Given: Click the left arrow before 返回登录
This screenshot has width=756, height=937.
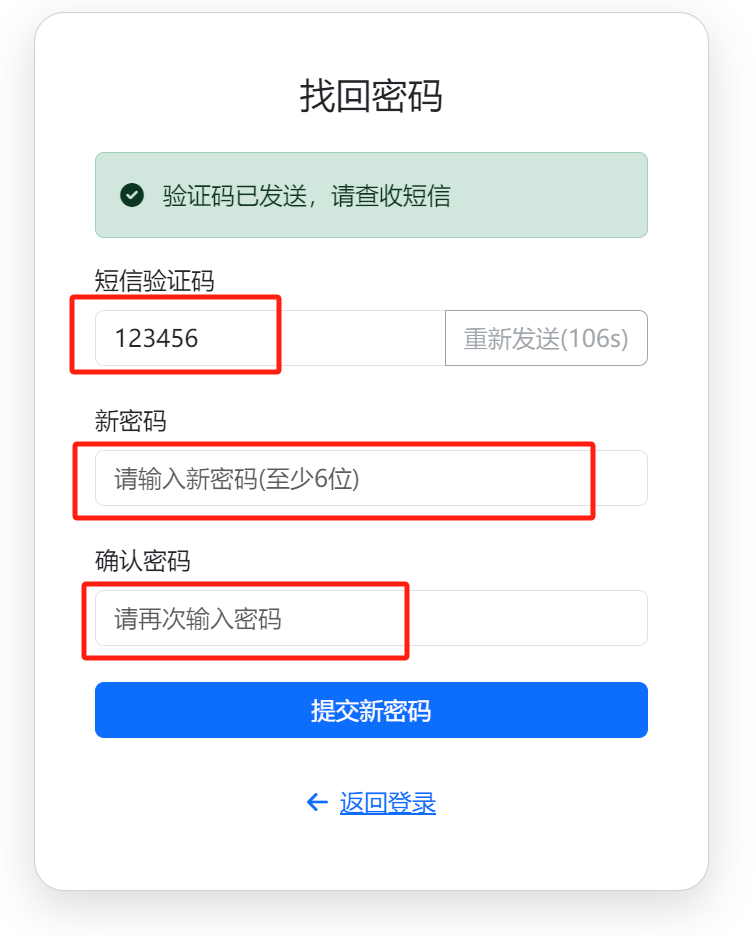Looking at the screenshot, I should 317,802.
